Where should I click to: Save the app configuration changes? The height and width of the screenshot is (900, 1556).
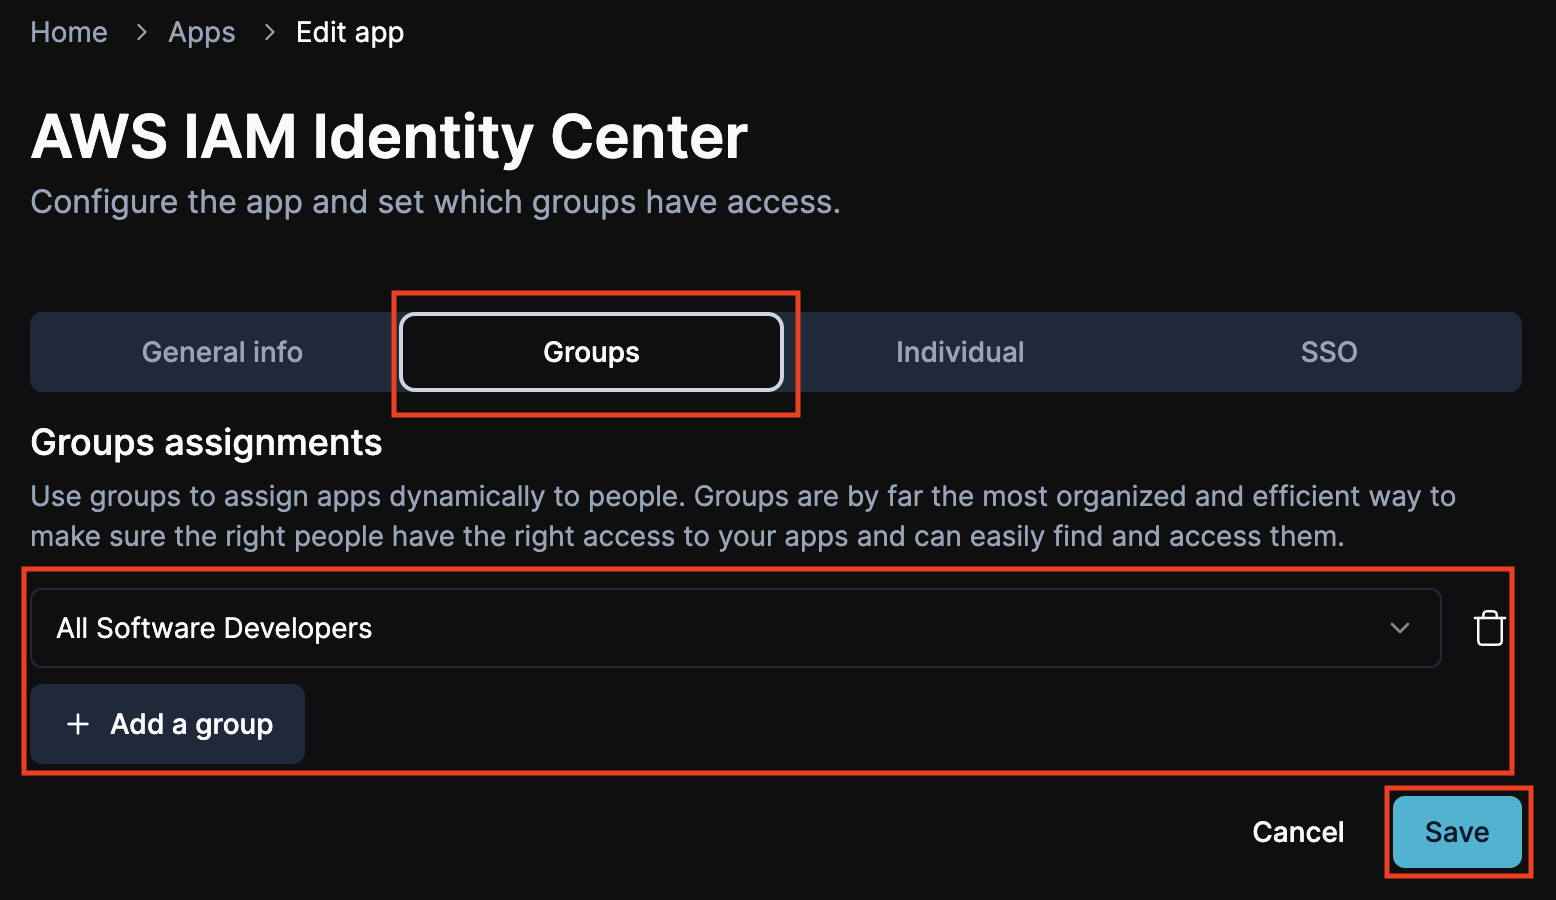pyautogui.click(x=1457, y=831)
